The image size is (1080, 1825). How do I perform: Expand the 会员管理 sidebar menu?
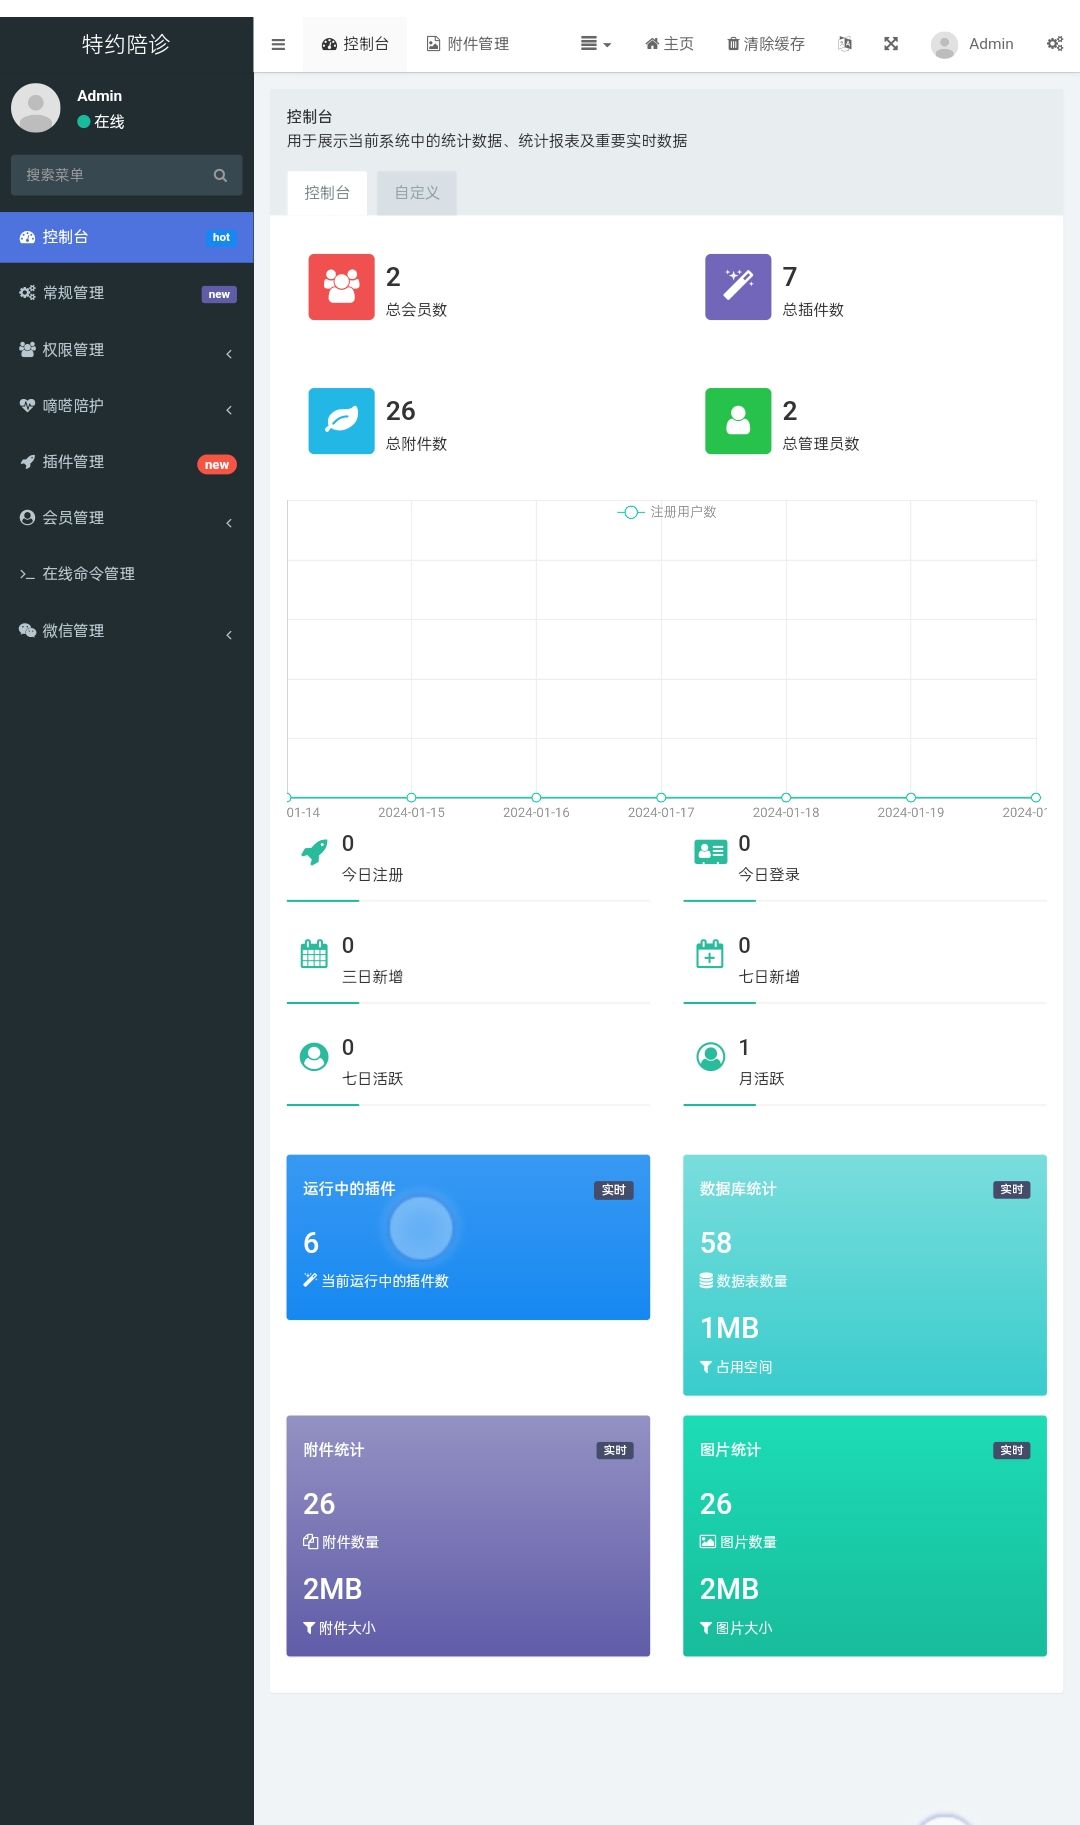126,518
